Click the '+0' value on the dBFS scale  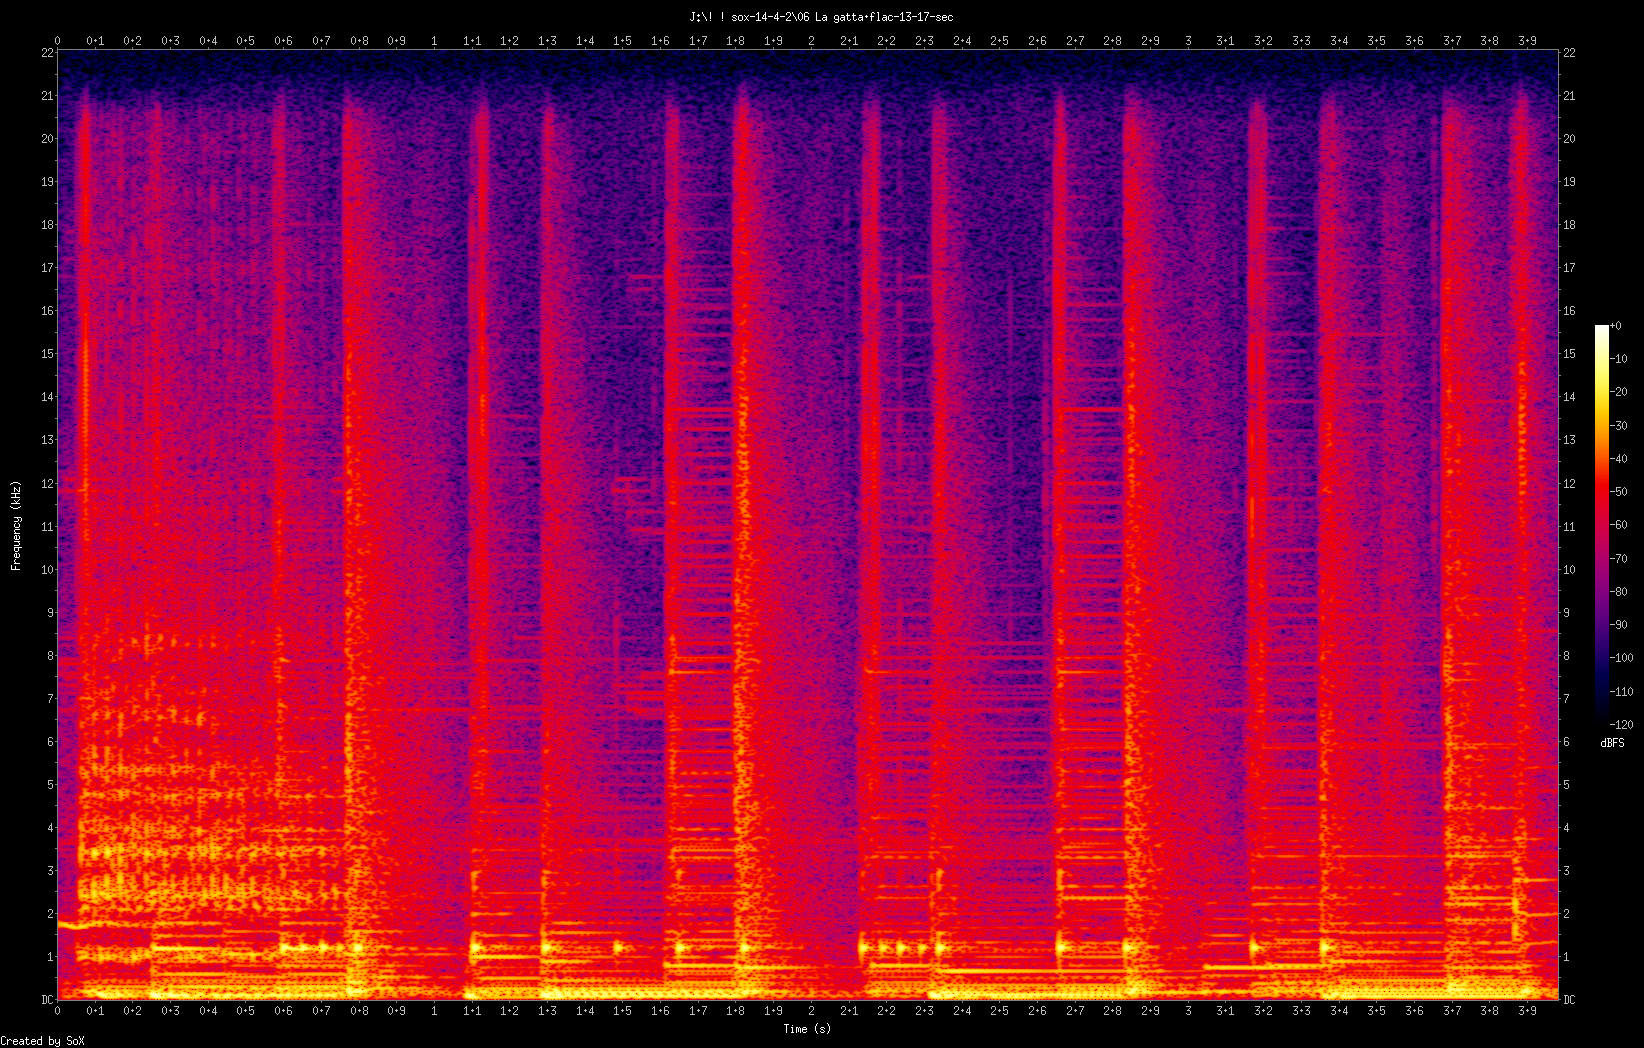click(x=1616, y=326)
